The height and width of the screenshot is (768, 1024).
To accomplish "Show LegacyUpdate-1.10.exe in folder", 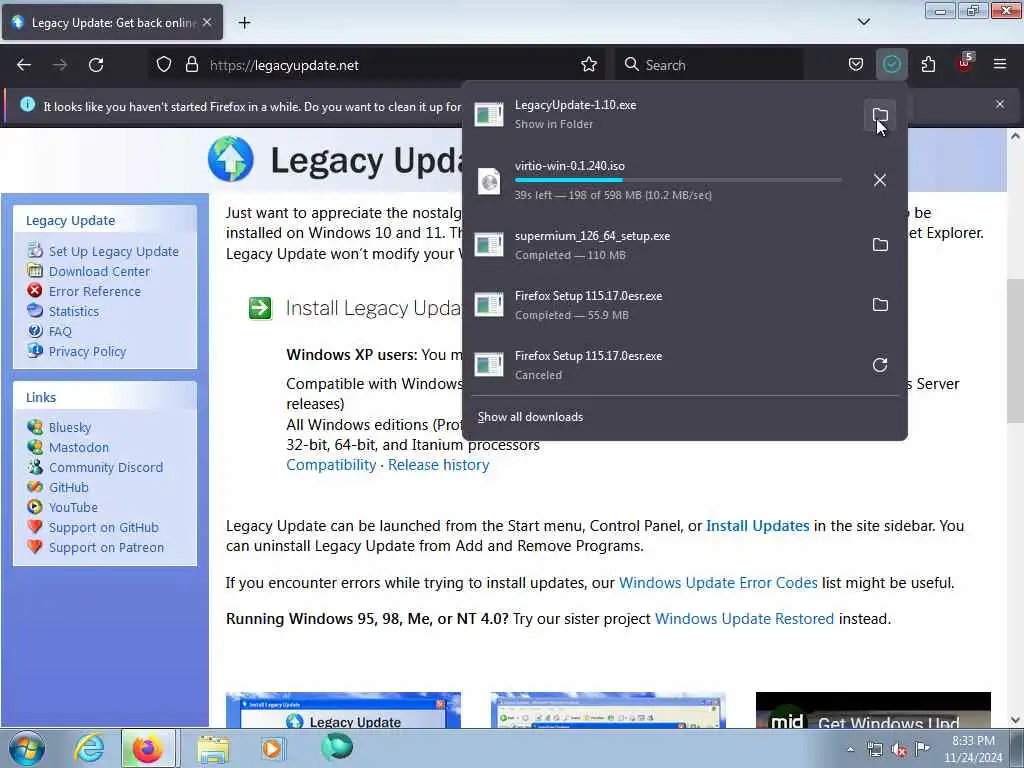I will tap(880, 116).
